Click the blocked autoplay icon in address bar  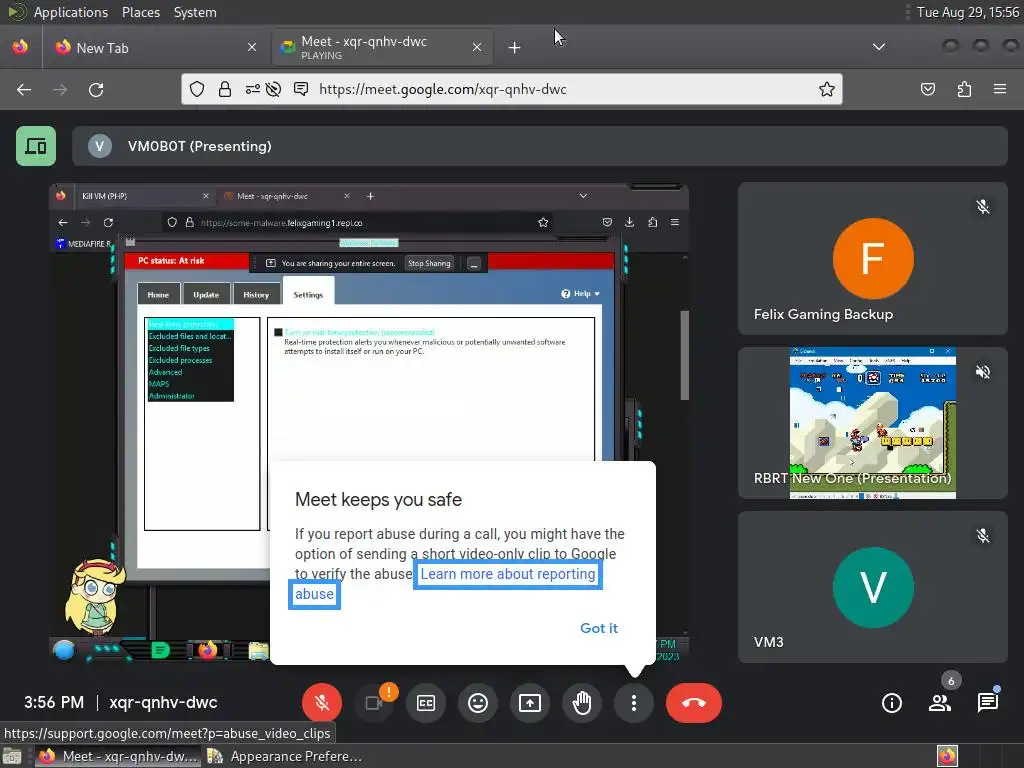274,89
